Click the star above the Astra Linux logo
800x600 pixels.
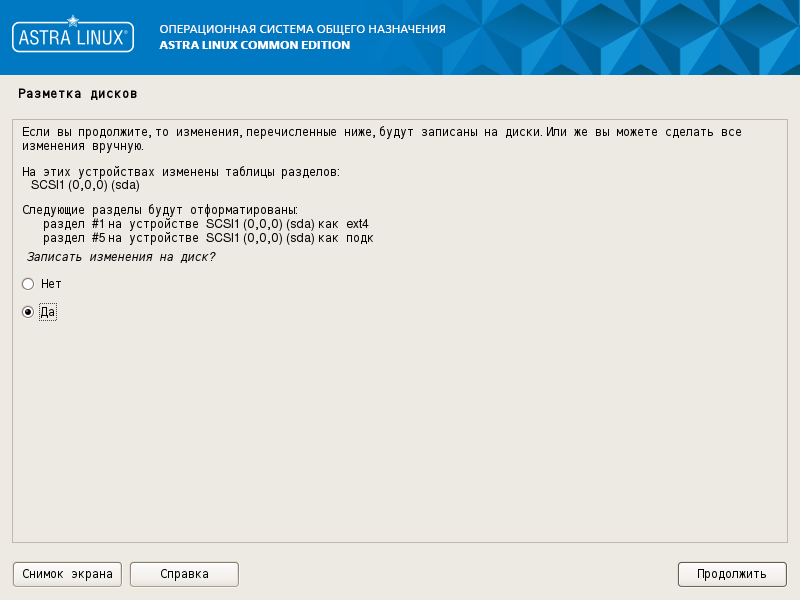73,21
